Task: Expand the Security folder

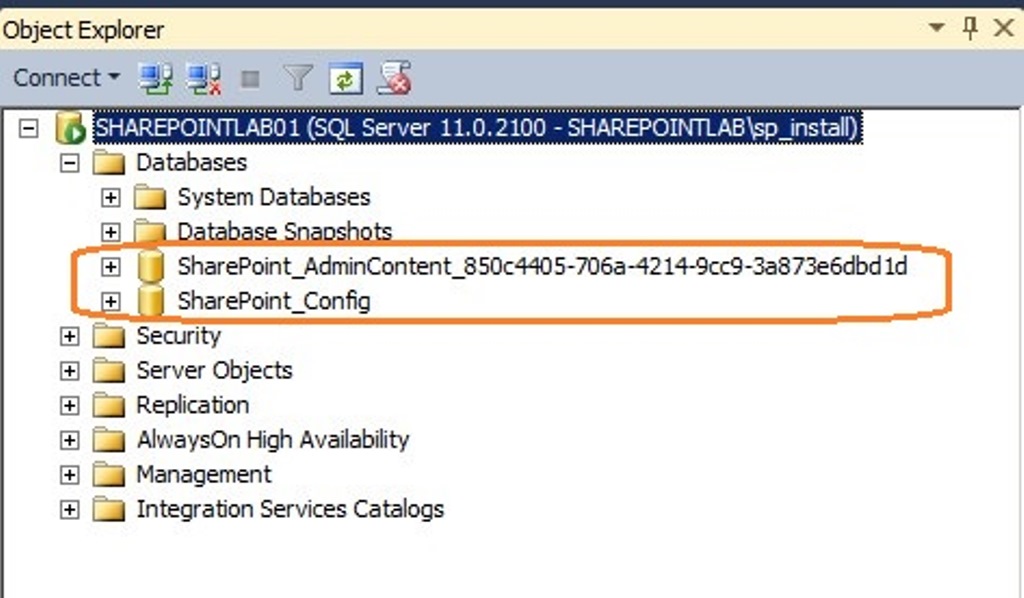Action: [x=69, y=337]
